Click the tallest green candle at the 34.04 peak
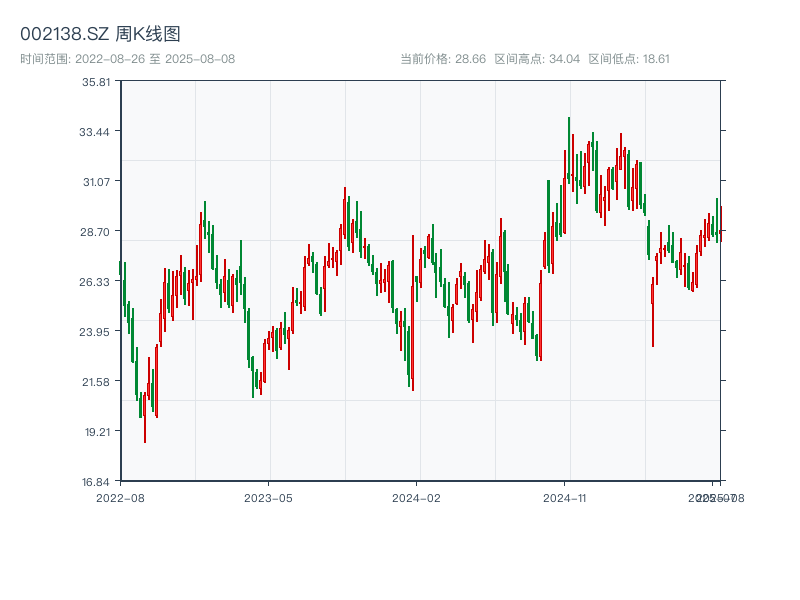Viewport: 800px width, 600px height. (569, 151)
